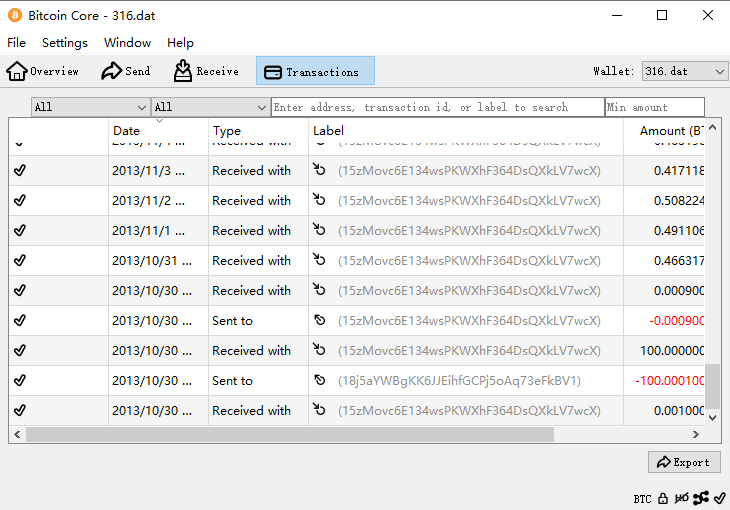This screenshot has height=510, width=730.
Task: Open the Settings menu
Action: pyautogui.click(x=65, y=43)
